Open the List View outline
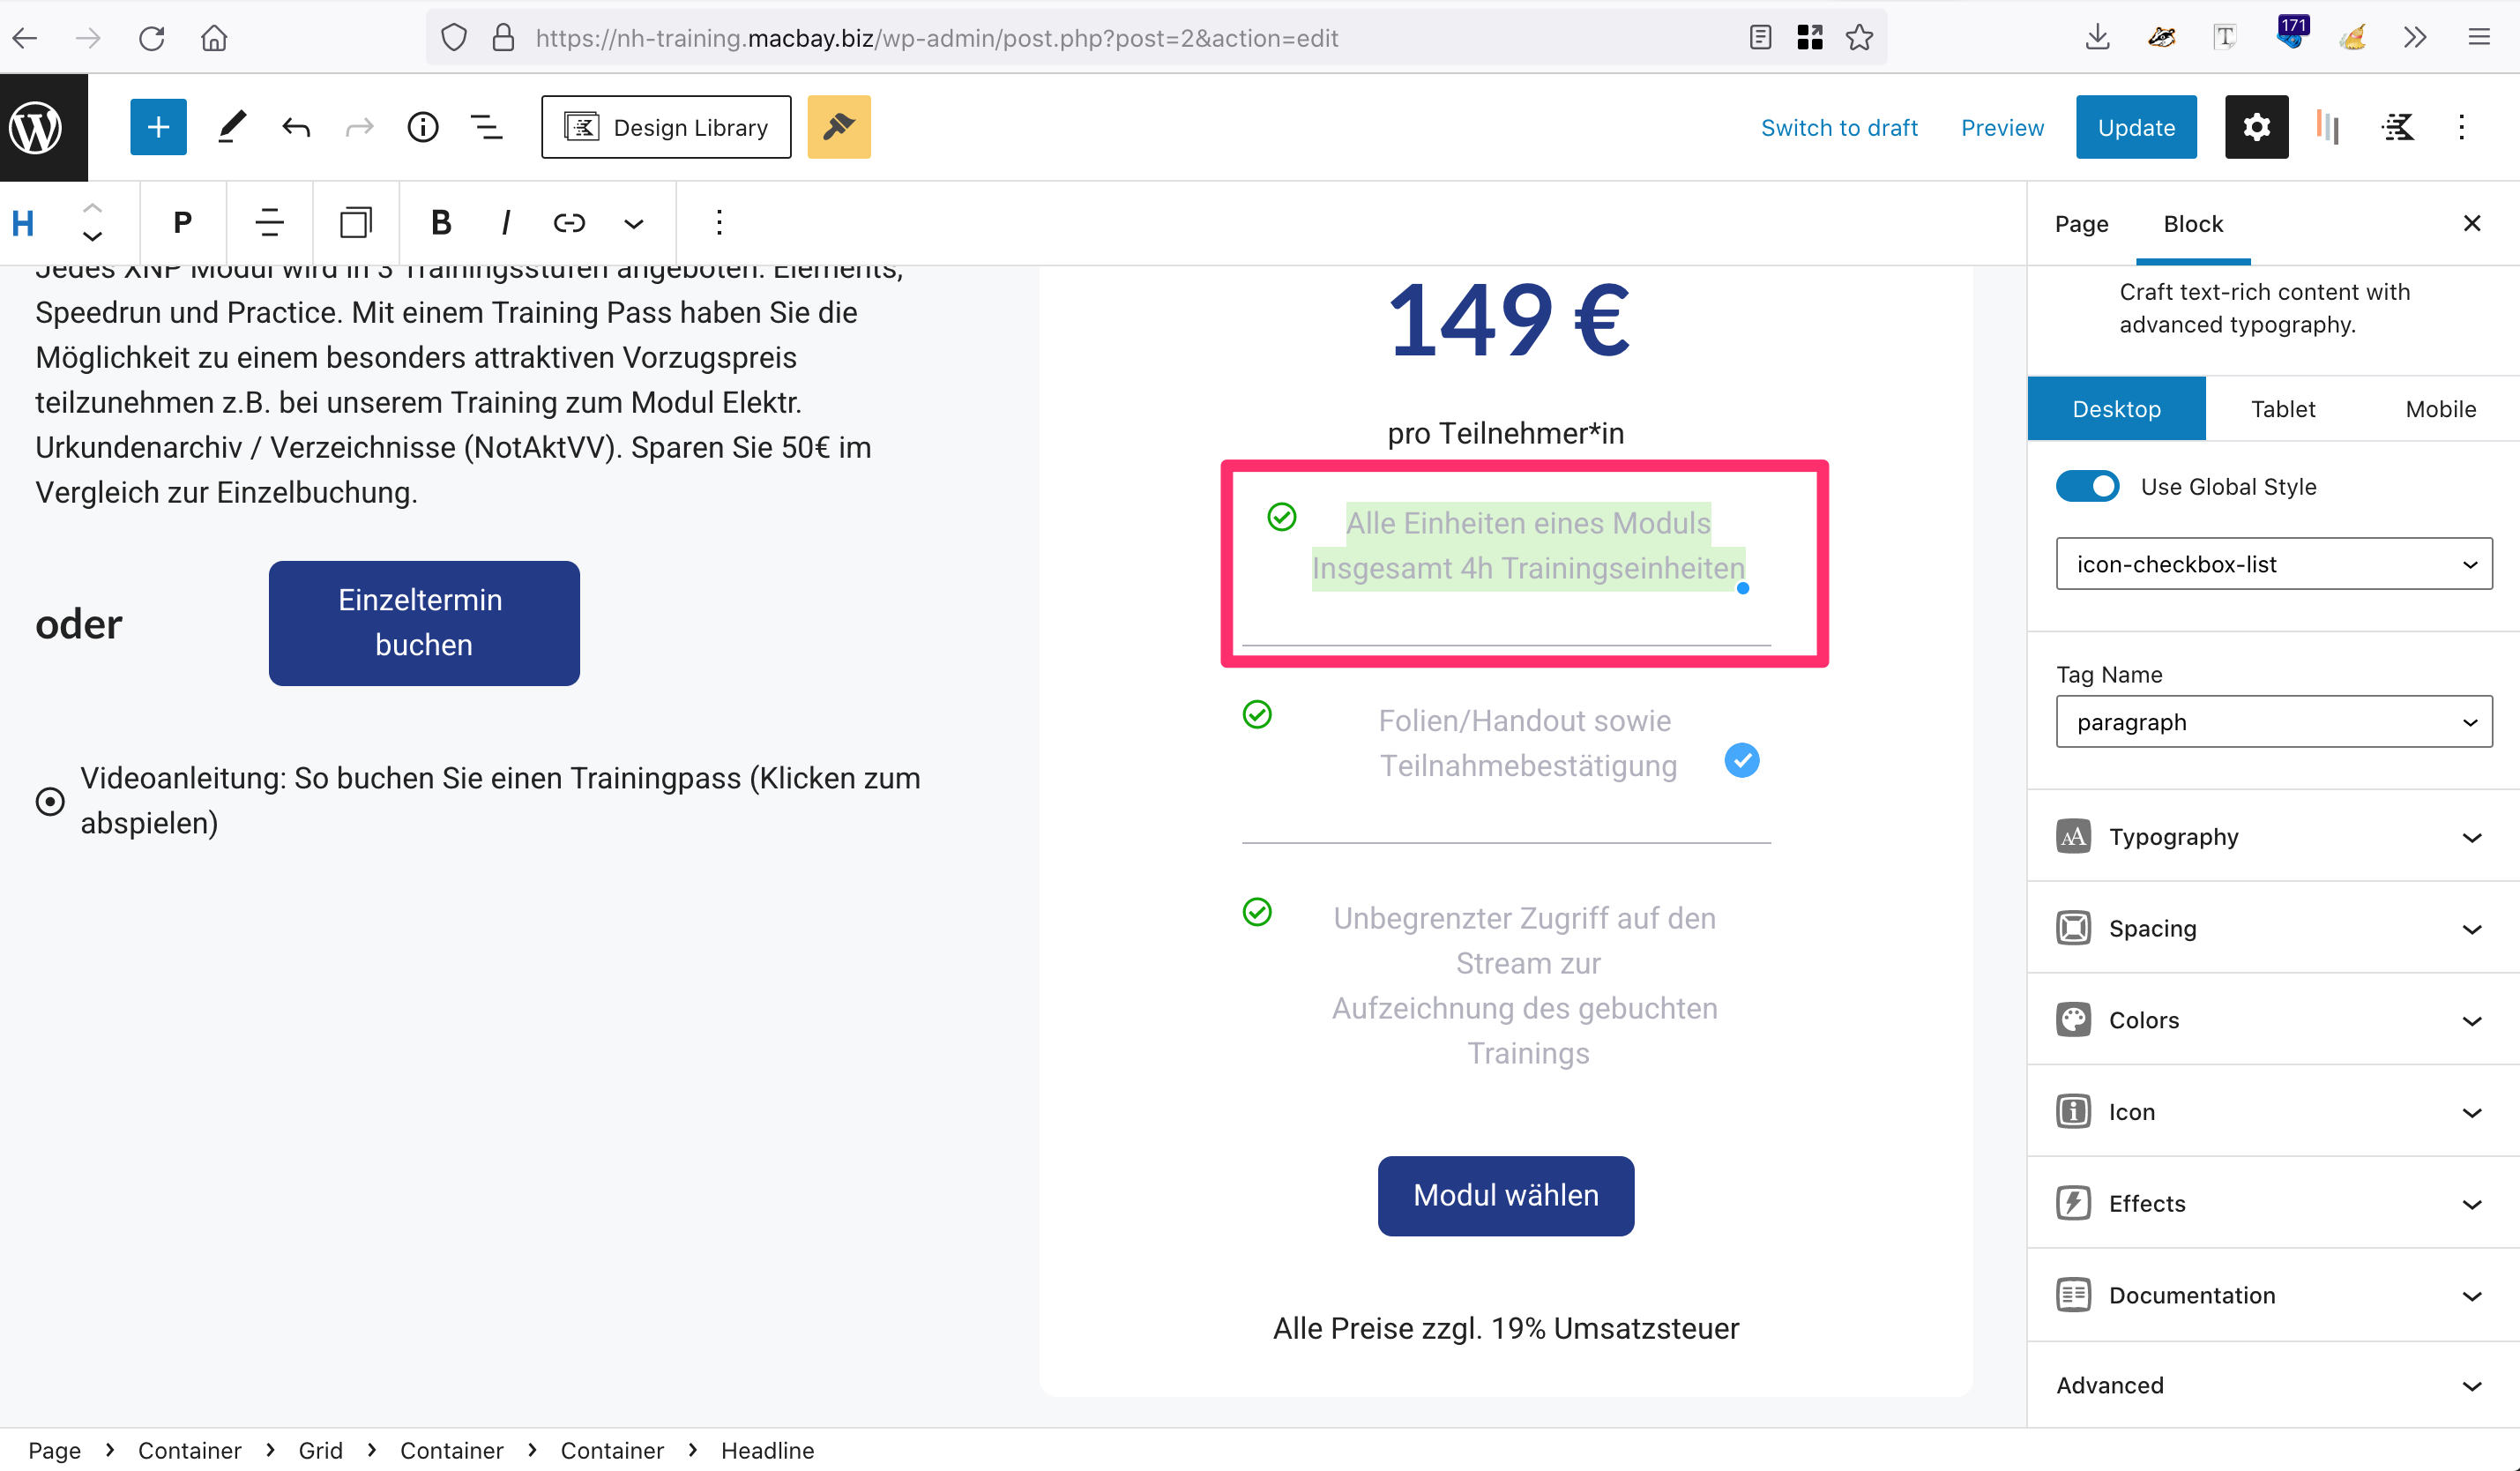The width and height of the screenshot is (2520, 1471). tap(487, 127)
